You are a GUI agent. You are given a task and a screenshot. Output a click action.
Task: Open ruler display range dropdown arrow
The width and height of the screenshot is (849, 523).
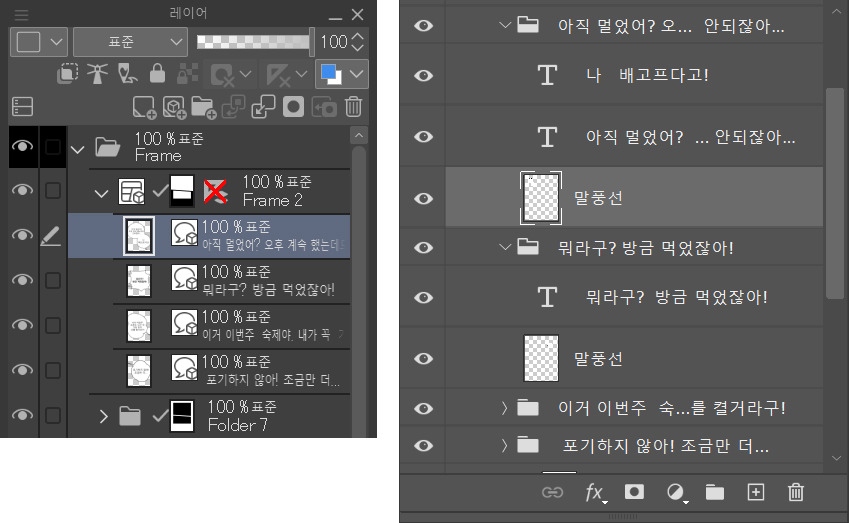tap(302, 74)
